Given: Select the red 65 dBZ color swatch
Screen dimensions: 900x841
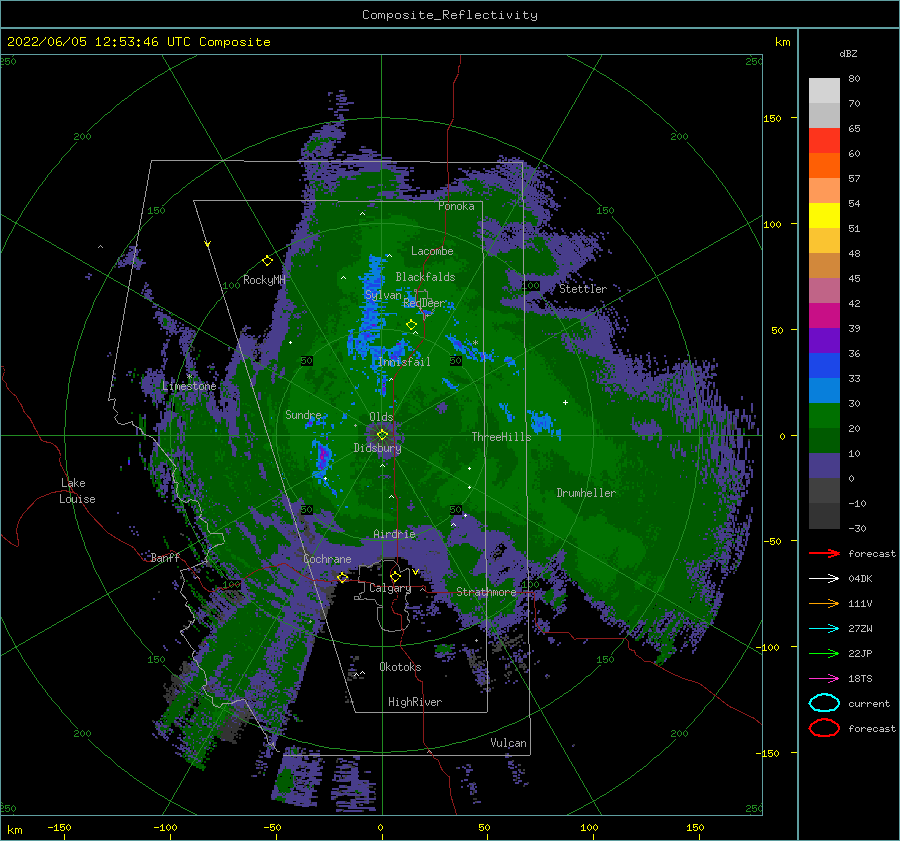Looking at the screenshot, I should pyautogui.click(x=824, y=141).
